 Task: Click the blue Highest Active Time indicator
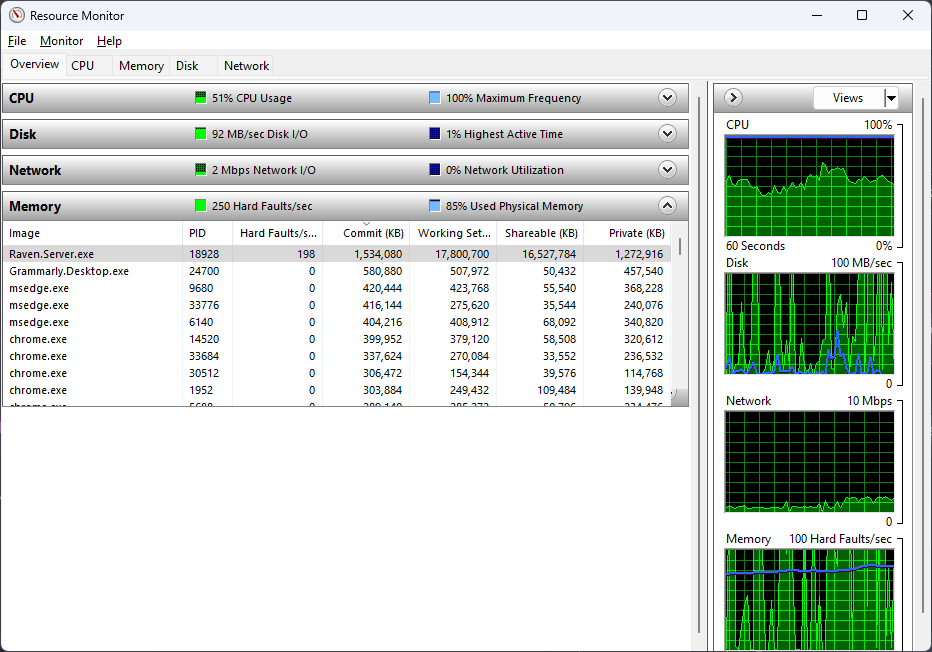(x=434, y=134)
